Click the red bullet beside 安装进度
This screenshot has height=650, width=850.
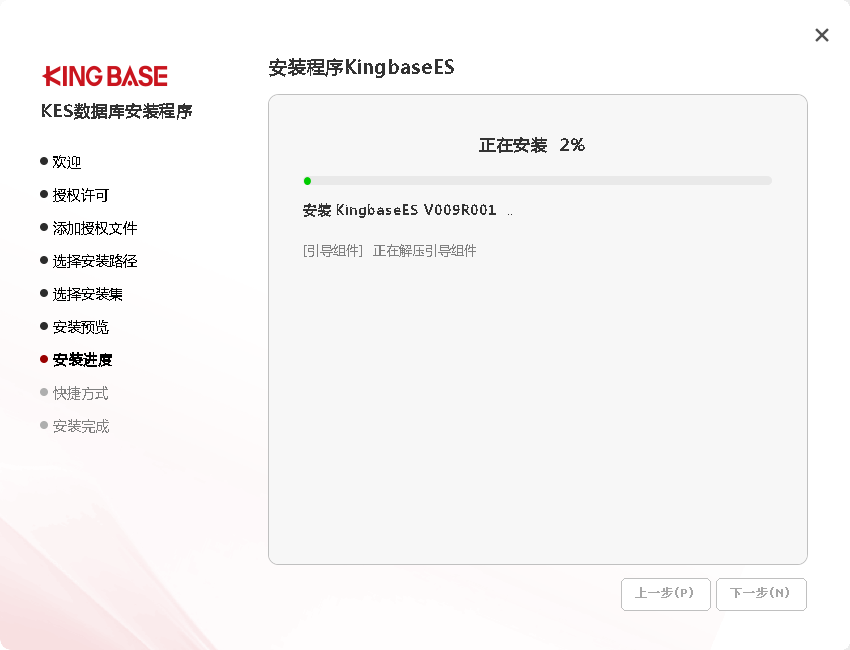(44, 359)
